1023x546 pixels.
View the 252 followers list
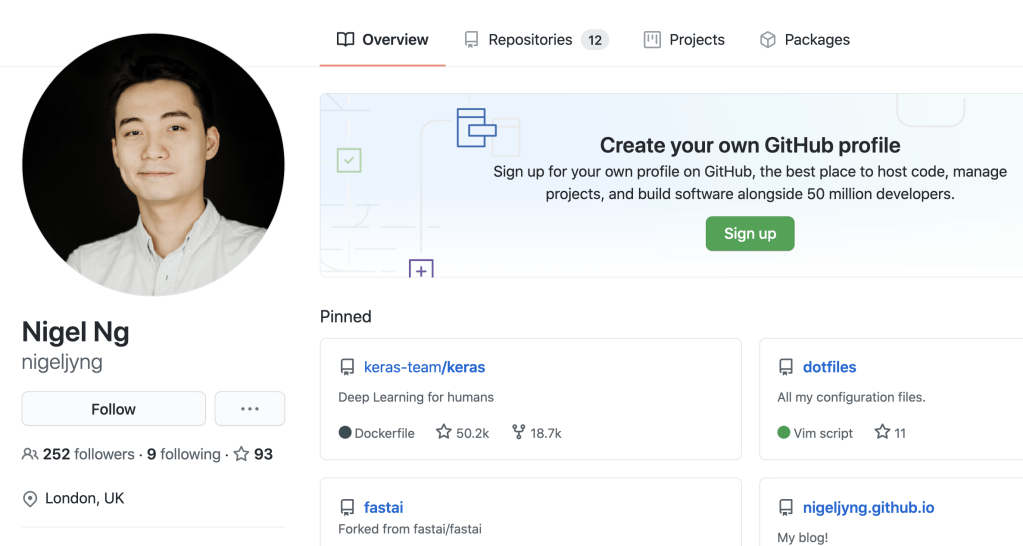tap(88, 454)
